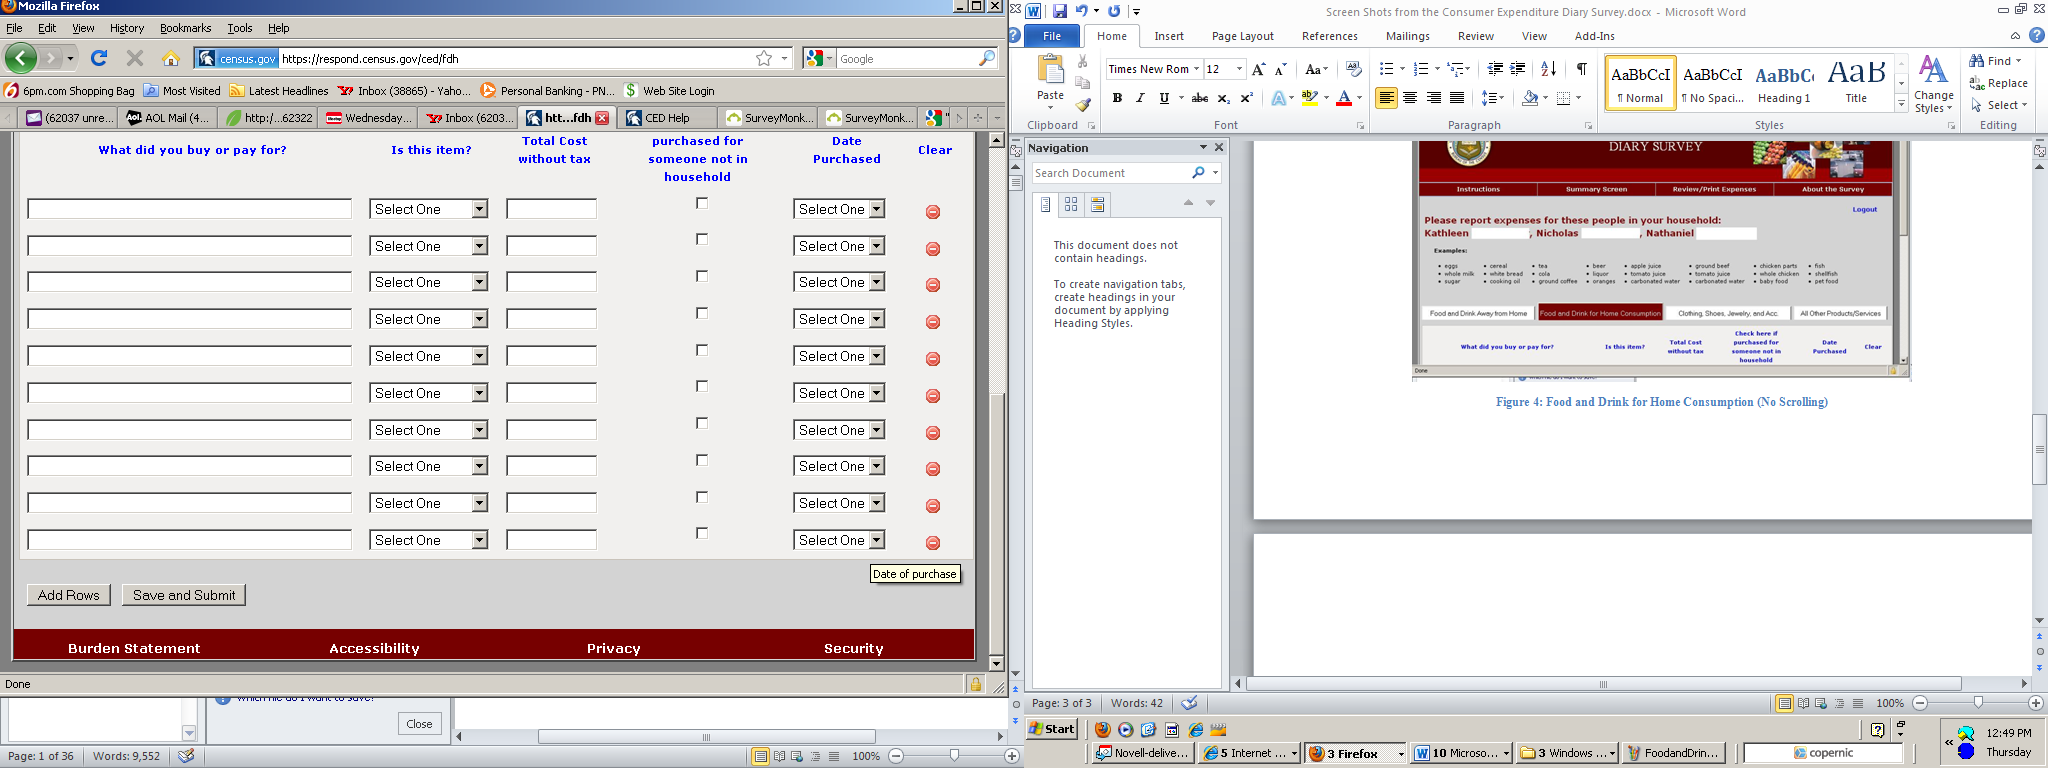2048x768 pixels.
Task: Open the Bookmarks menu in Firefox
Action: (185, 28)
